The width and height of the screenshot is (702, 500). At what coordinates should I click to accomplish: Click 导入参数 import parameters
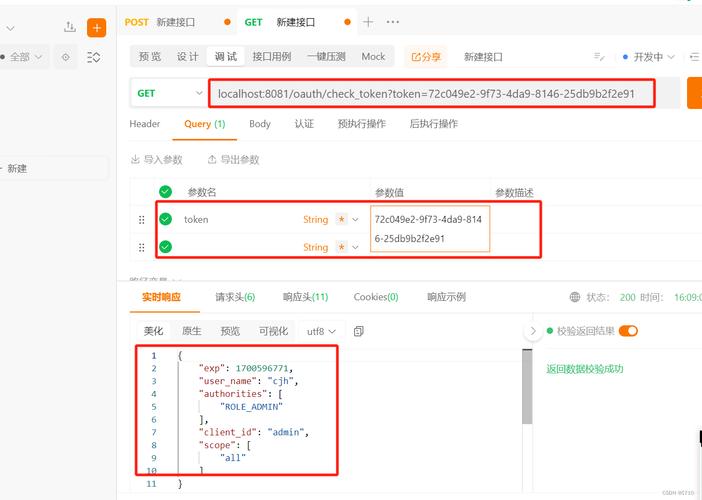[157, 160]
